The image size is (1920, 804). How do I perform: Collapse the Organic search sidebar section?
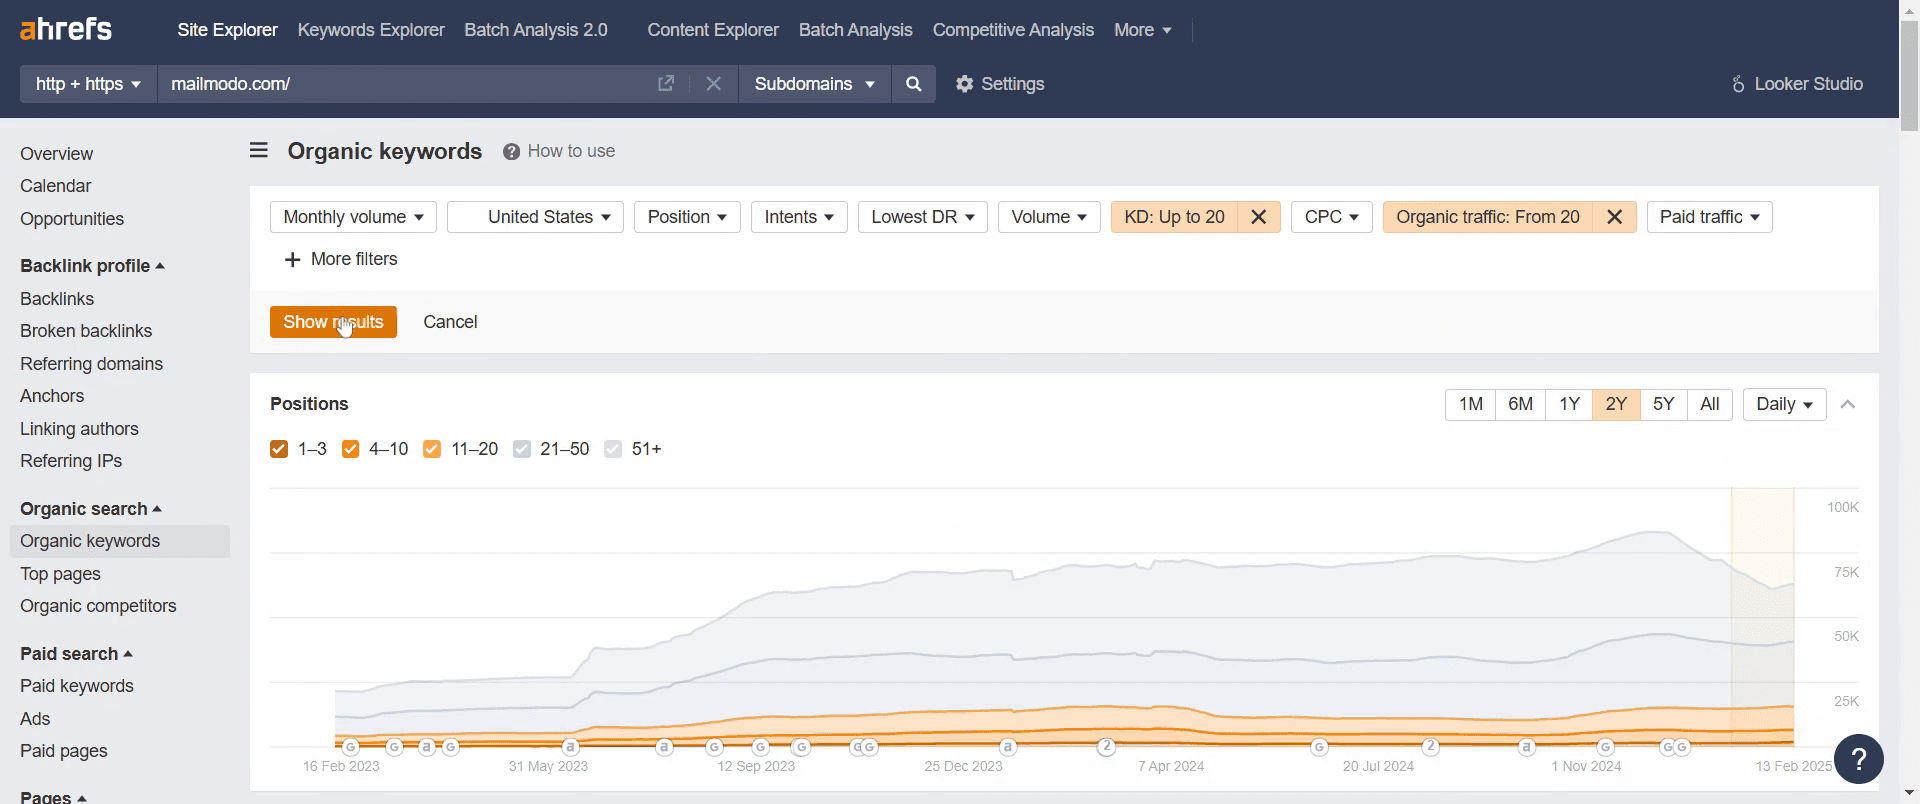[x=91, y=509]
